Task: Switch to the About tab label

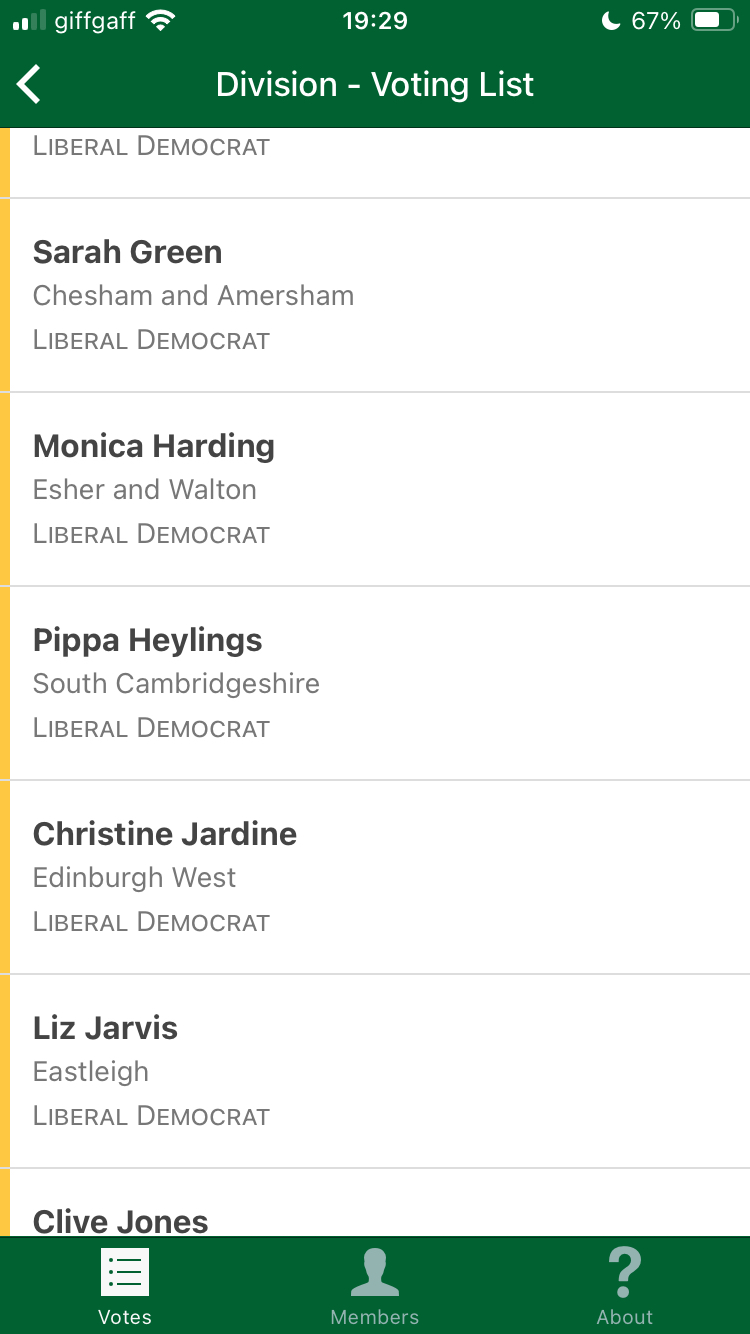Action: coord(624,1317)
